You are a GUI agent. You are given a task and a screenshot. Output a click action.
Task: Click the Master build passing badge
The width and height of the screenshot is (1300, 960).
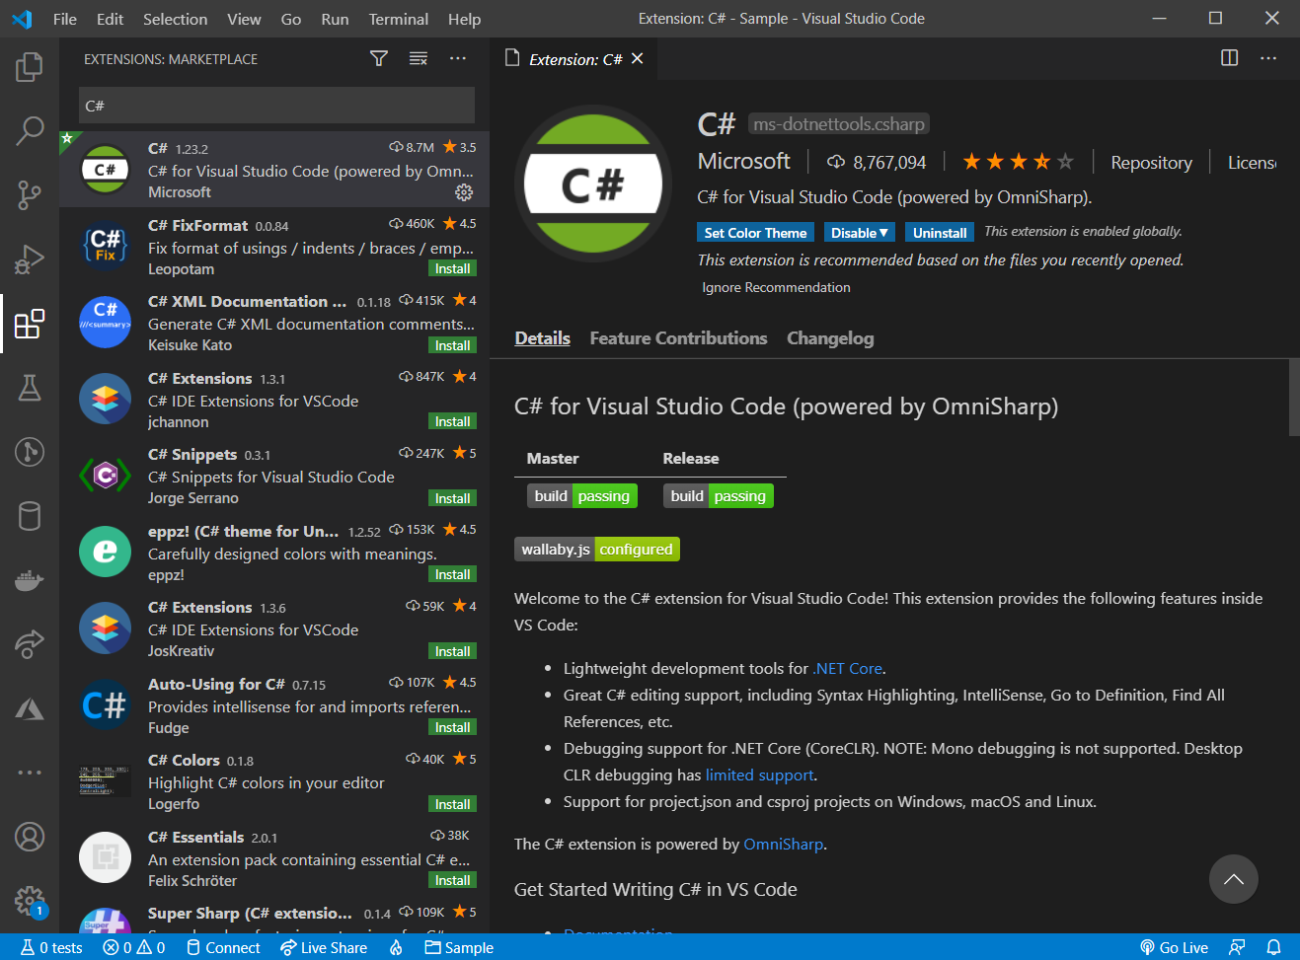coord(582,496)
